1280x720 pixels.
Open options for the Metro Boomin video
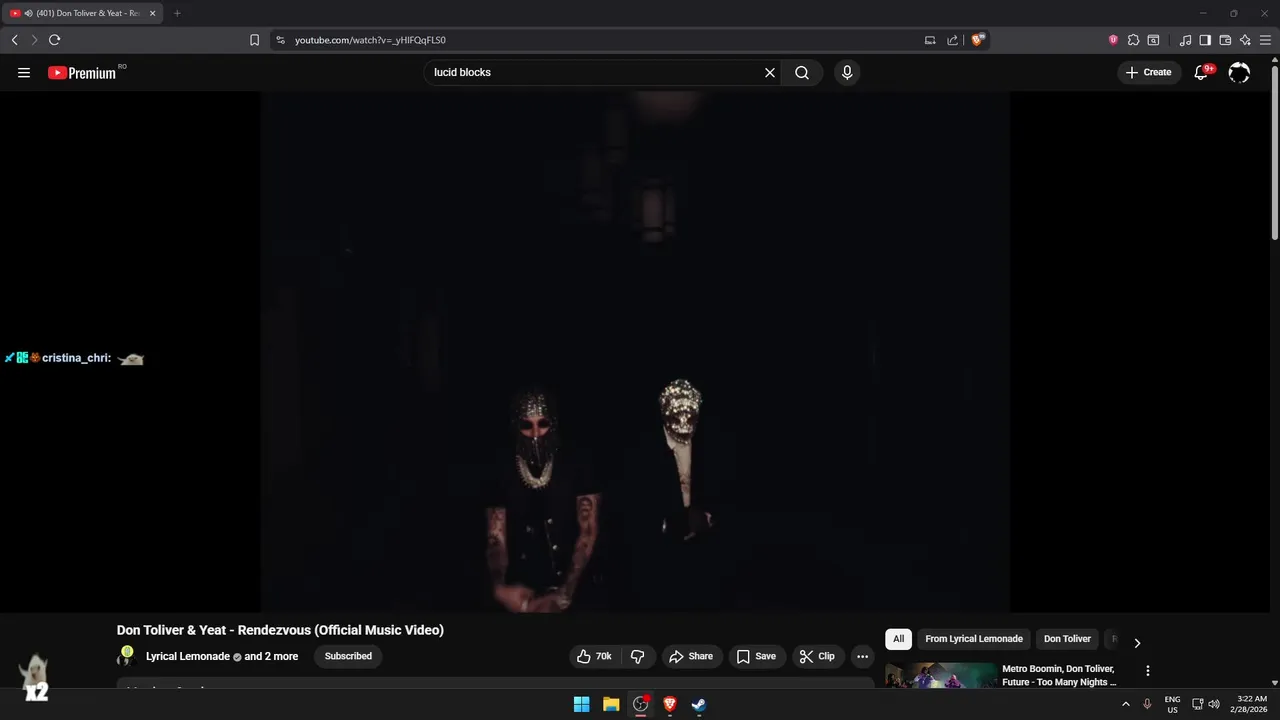point(1148,670)
